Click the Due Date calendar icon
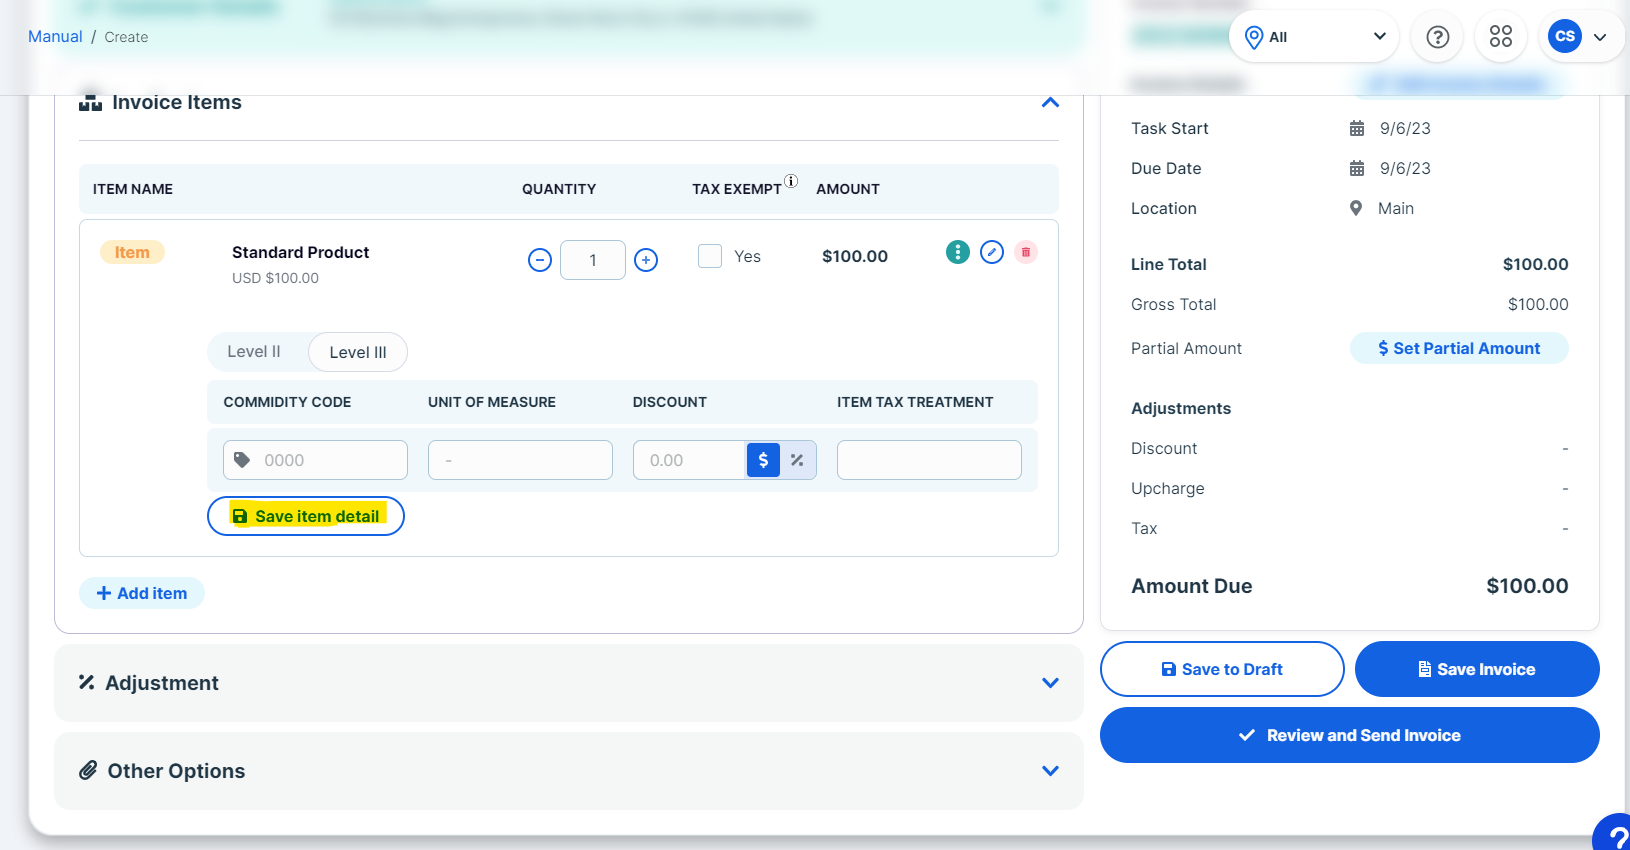1630x850 pixels. [1357, 168]
